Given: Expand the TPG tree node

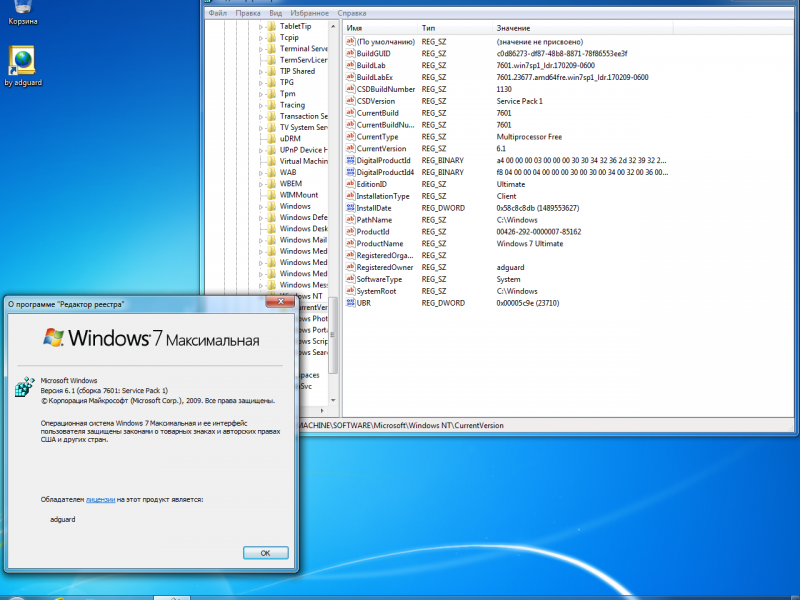Looking at the screenshot, I should click(x=261, y=83).
